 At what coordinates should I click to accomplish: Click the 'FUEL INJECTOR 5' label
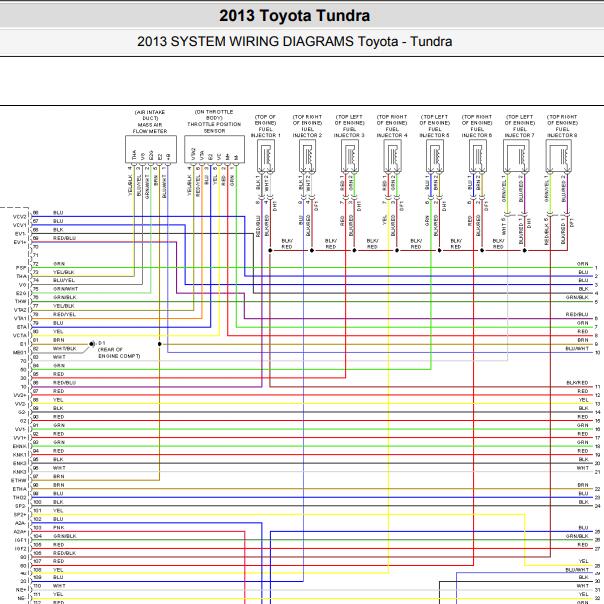coord(435,132)
